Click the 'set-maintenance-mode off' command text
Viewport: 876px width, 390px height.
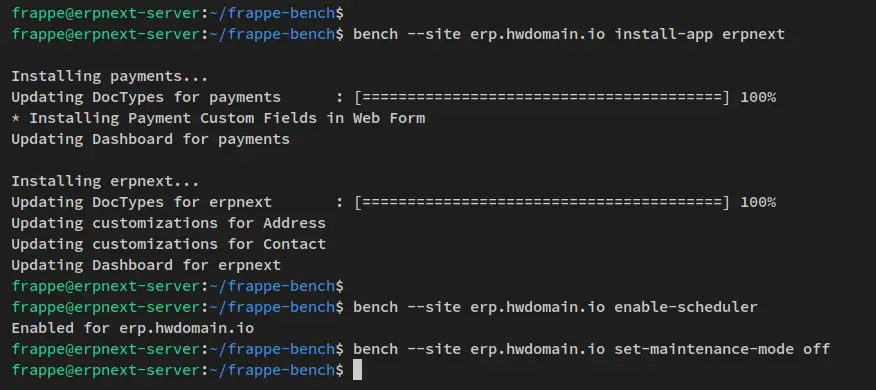point(722,349)
